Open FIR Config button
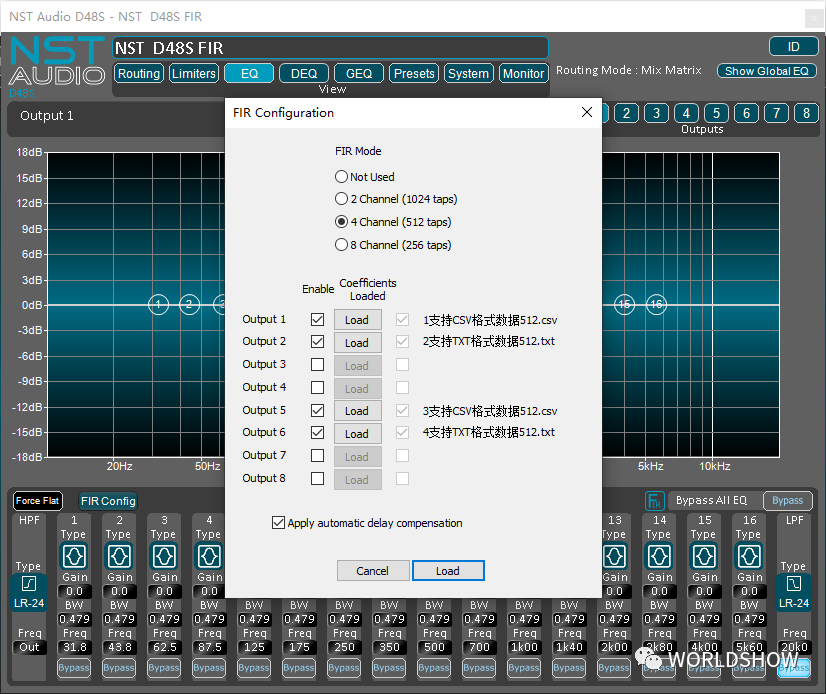The width and height of the screenshot is (826, 694). click(108, 501)
